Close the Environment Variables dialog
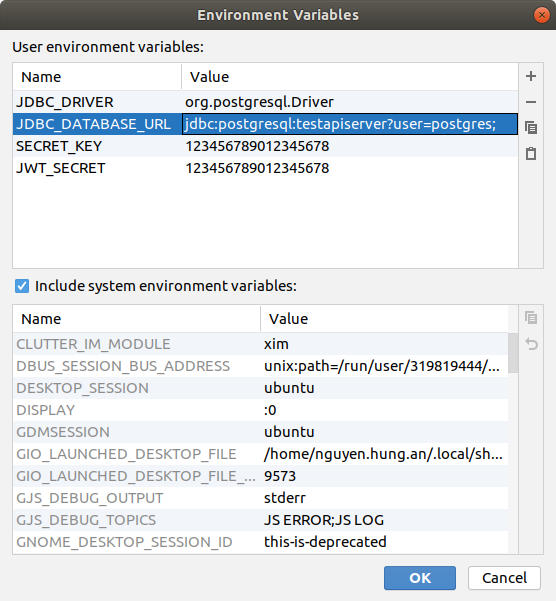Image resolution: width=556 pixels, height=601 pixels. tap(541, 15)
